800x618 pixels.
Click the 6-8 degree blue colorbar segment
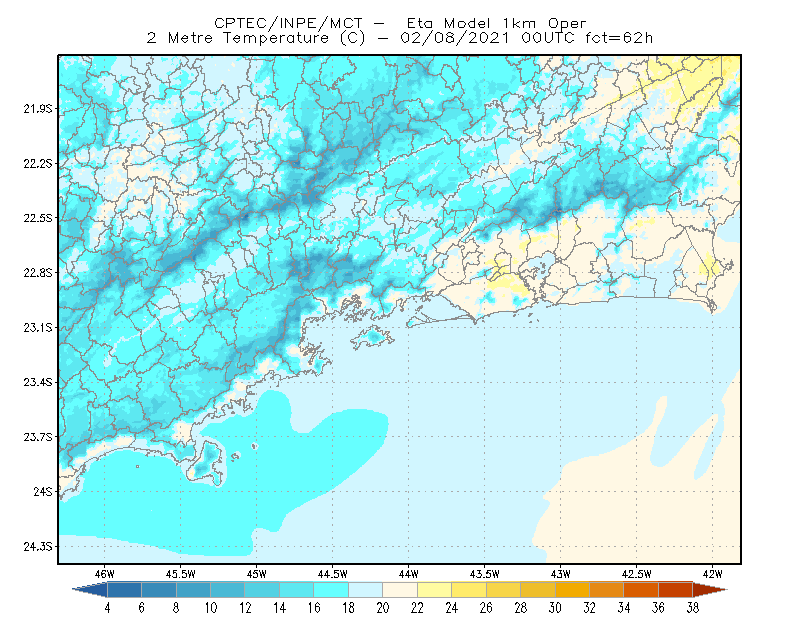(159, 590)
